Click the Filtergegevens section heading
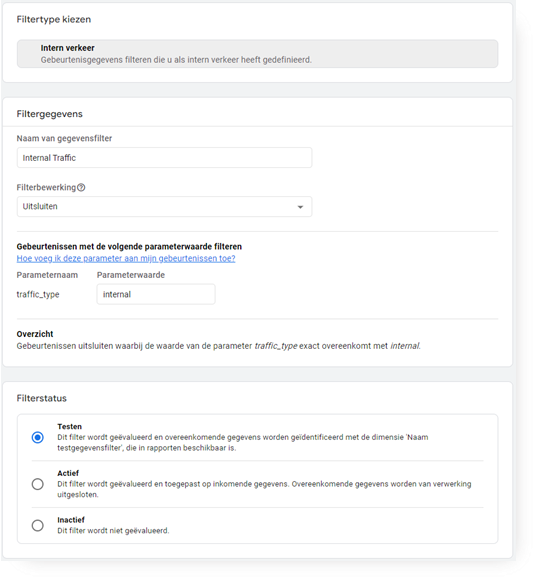538x582 pixels. click(49, 114)
